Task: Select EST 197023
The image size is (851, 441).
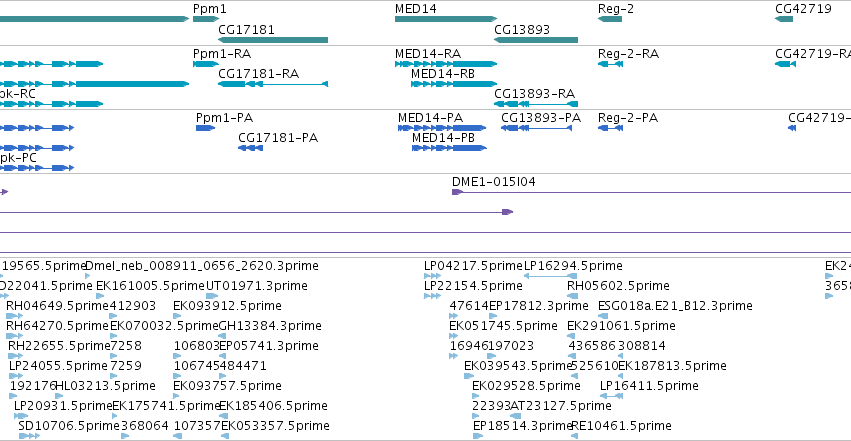Action: click(511, 346)
